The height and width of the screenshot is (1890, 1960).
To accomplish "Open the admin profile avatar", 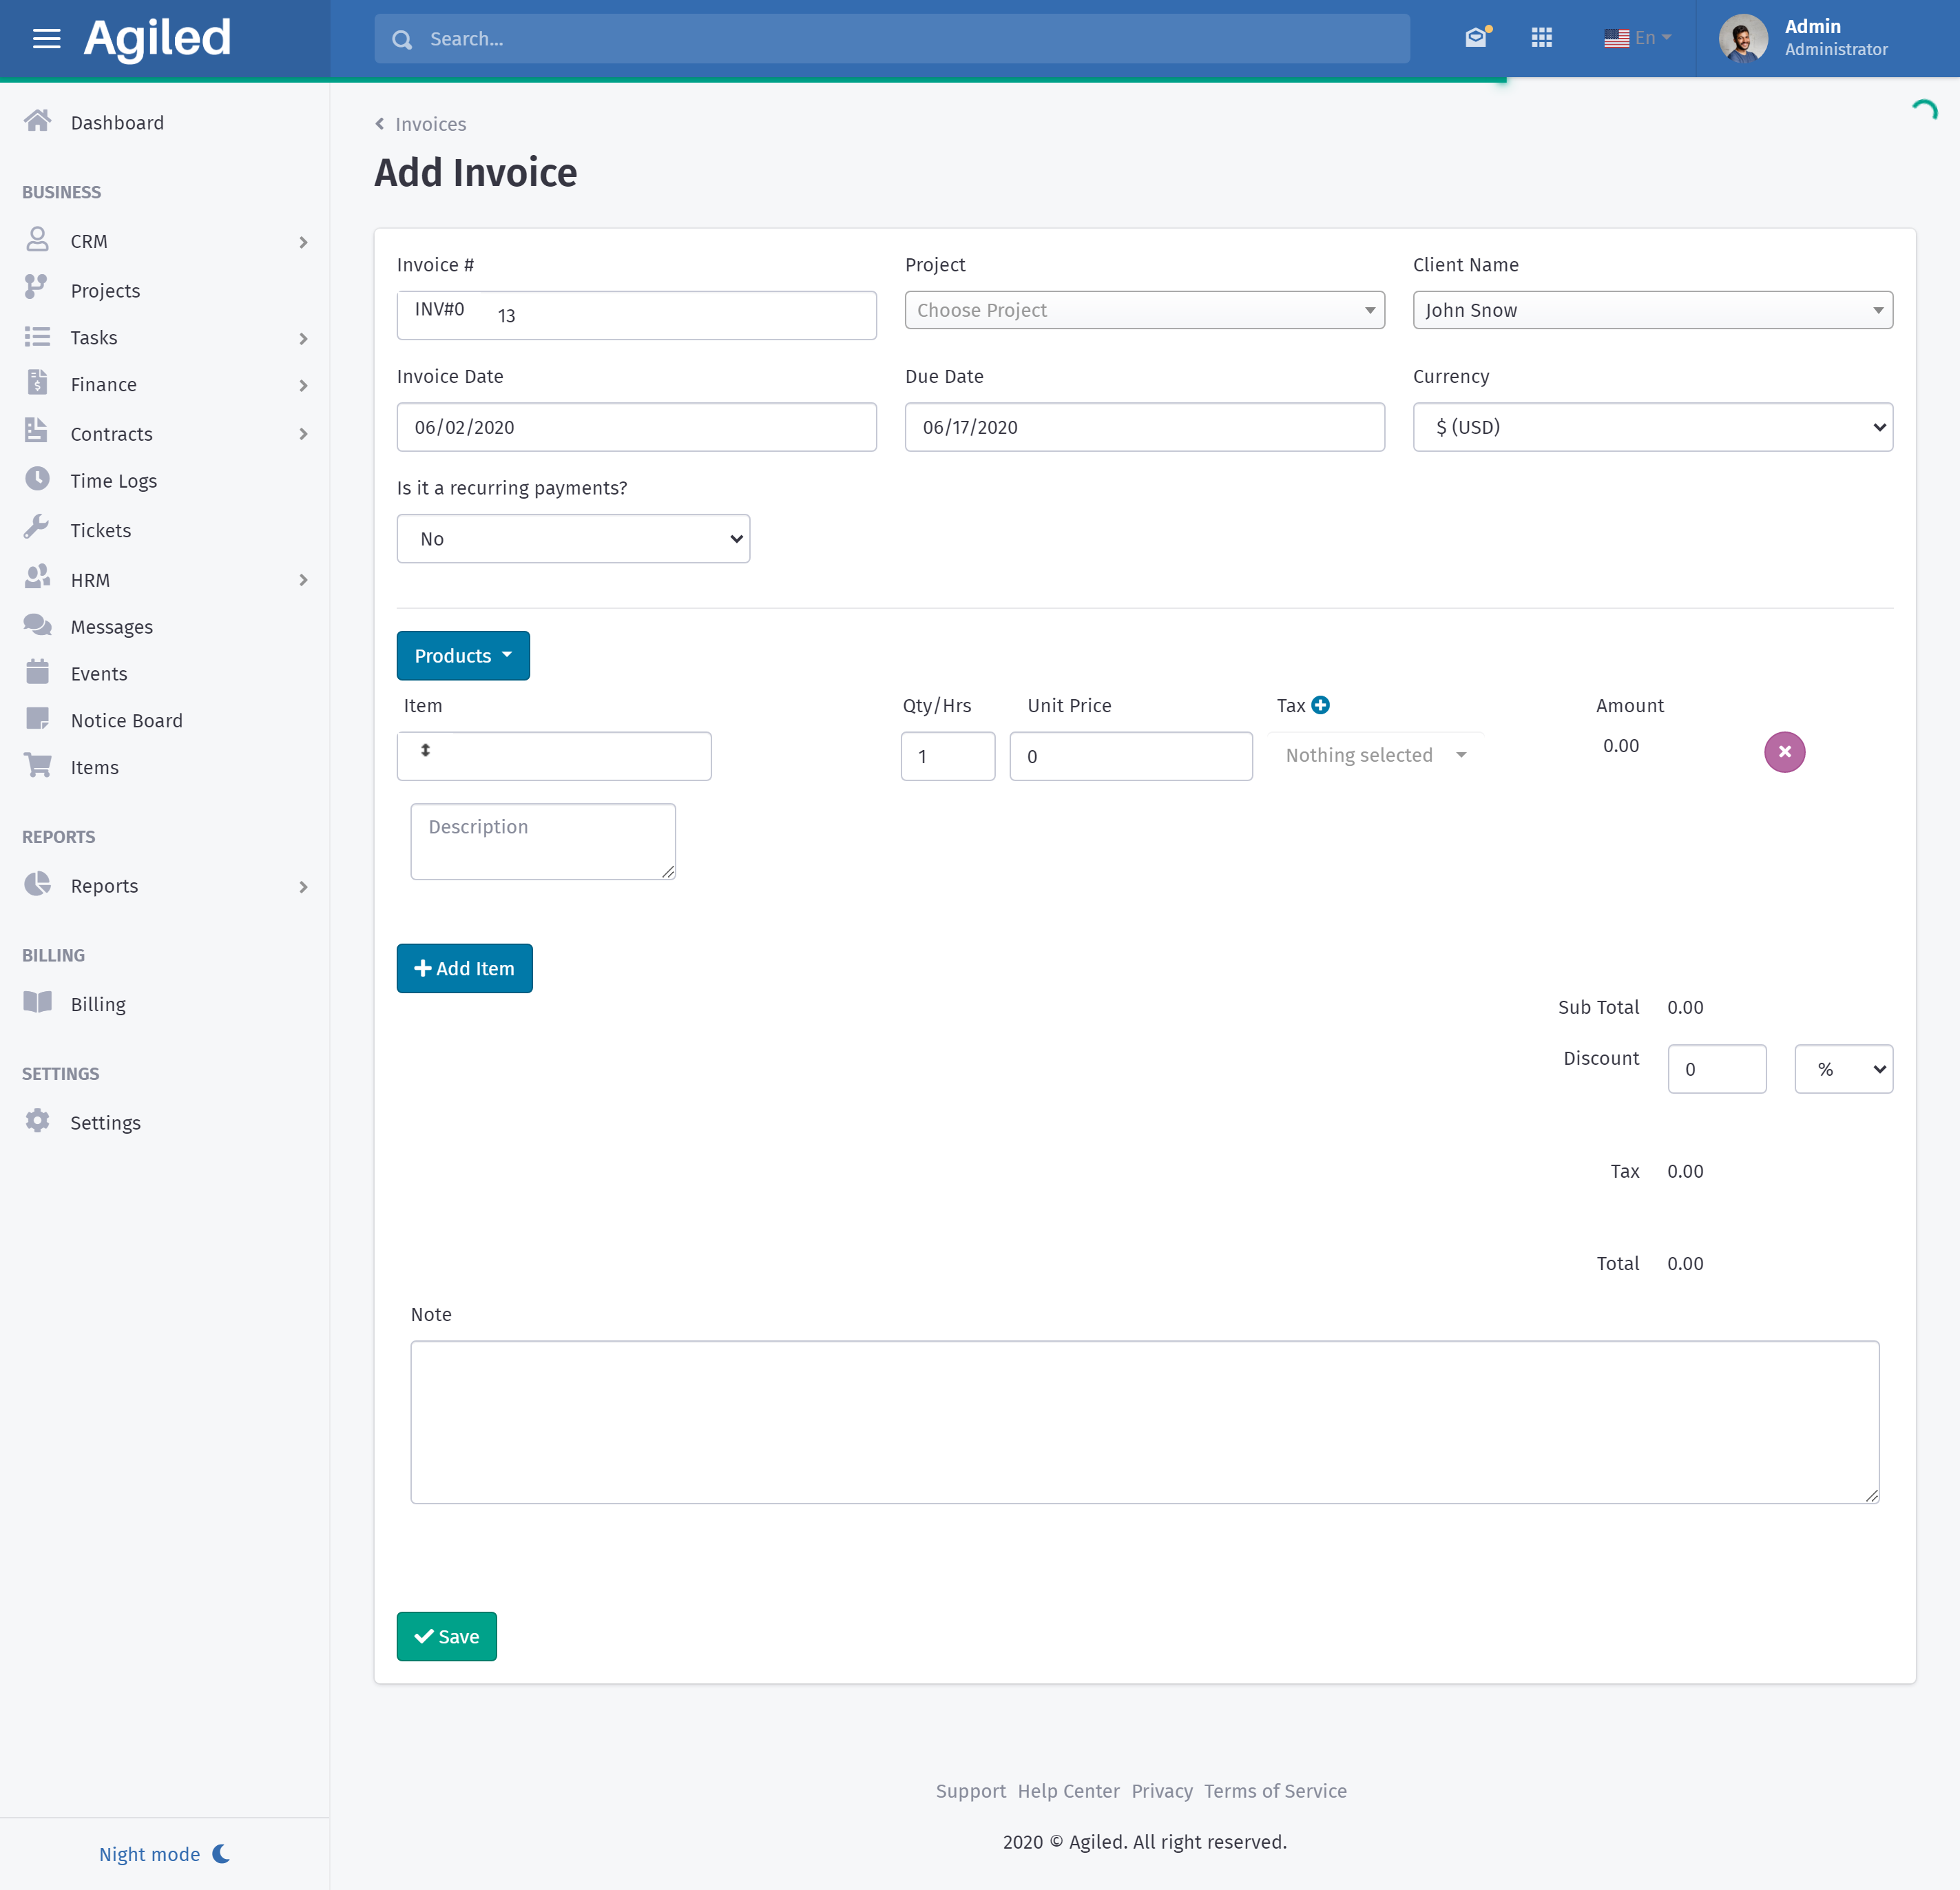I will (1742, 38).
